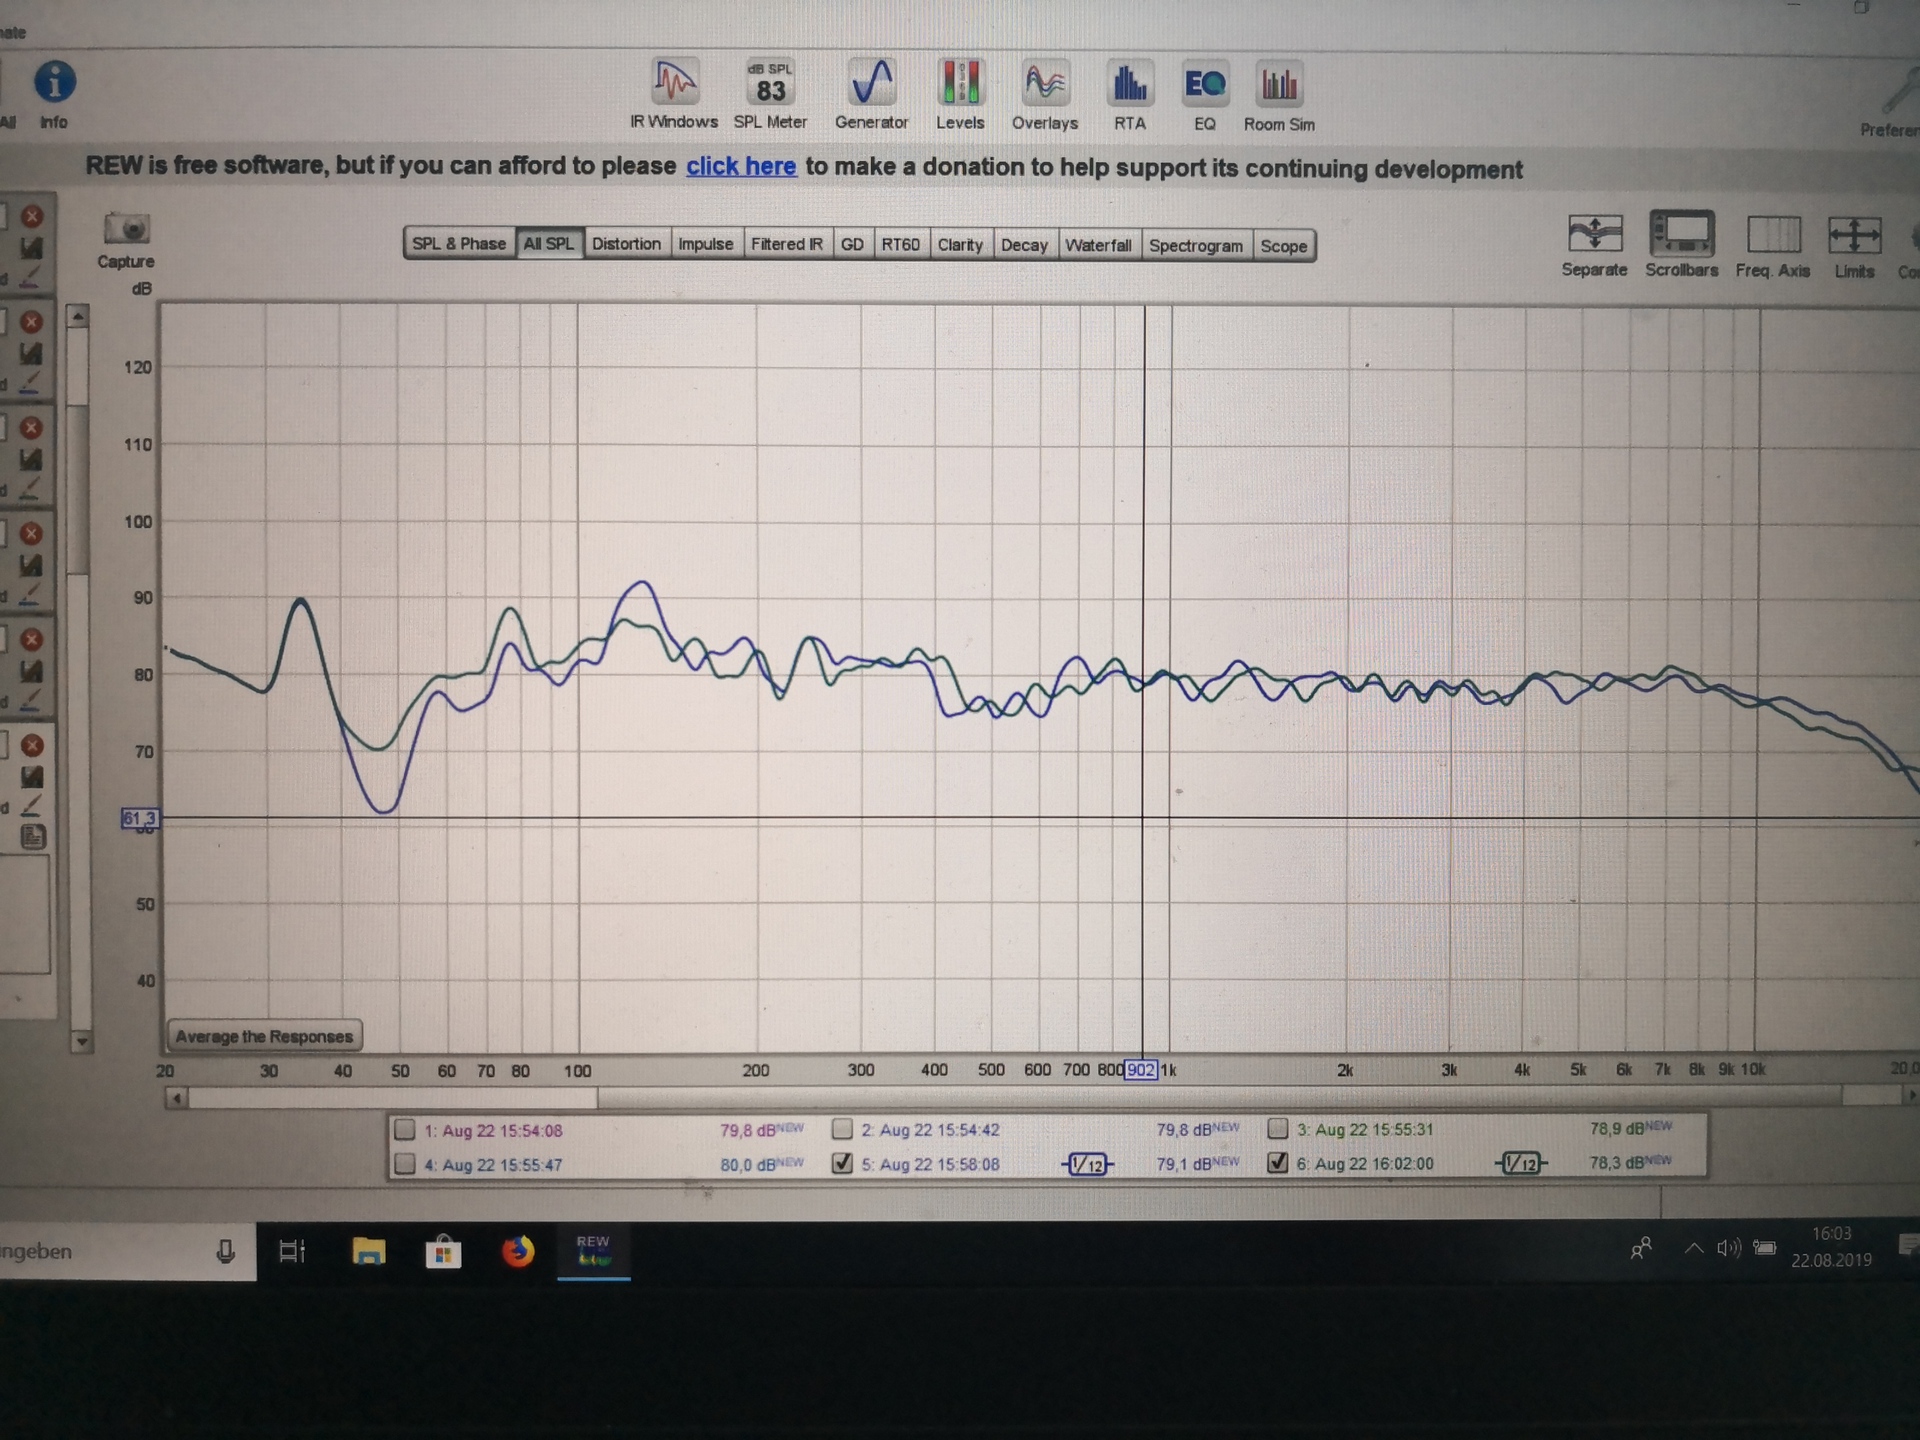Open the IR Windows tool
Image resolution: width=1920 pixels, height=1440 pixels.
coord(674,94)
